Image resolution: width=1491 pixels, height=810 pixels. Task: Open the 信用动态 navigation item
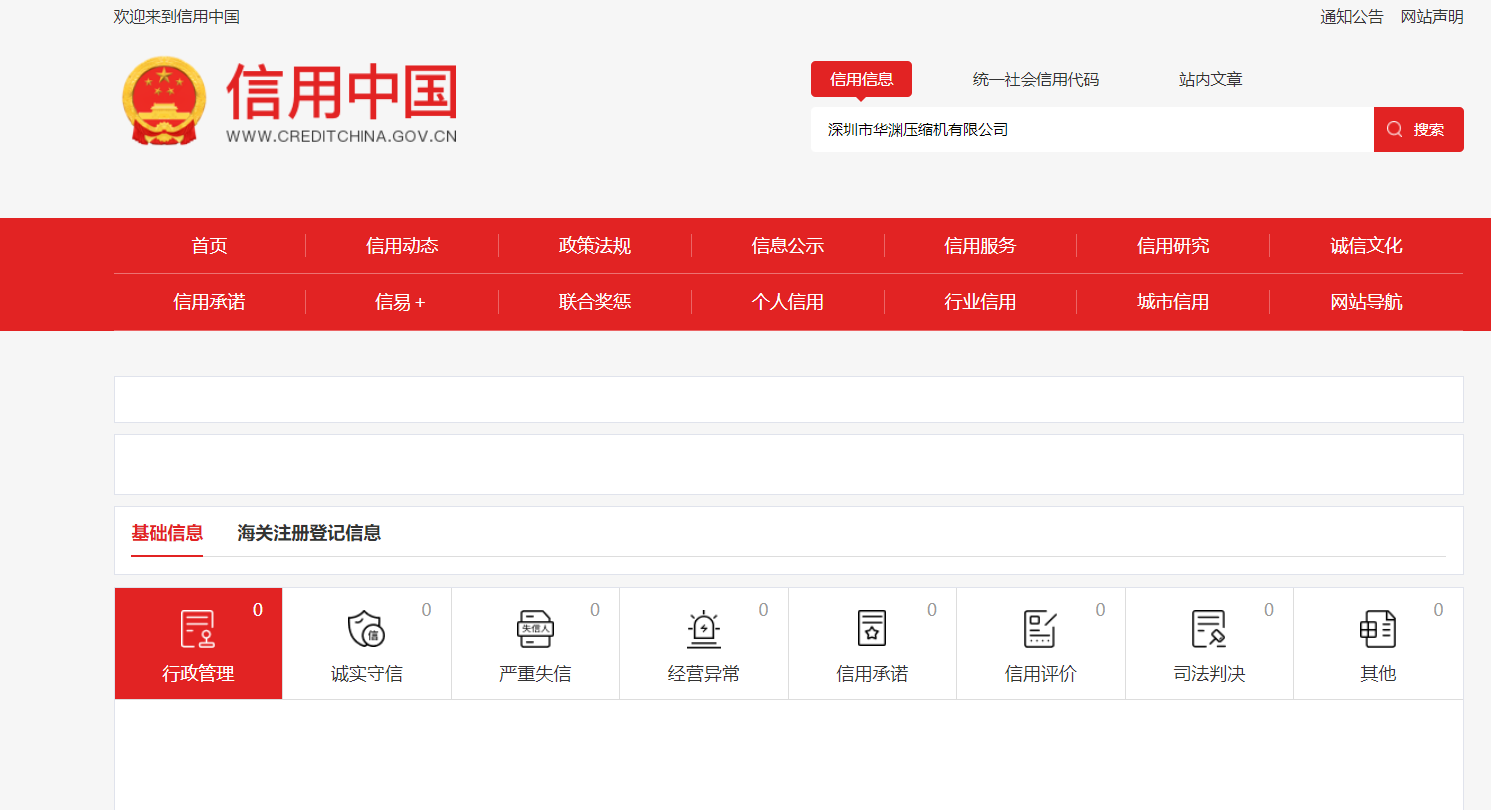coord(402,246)
